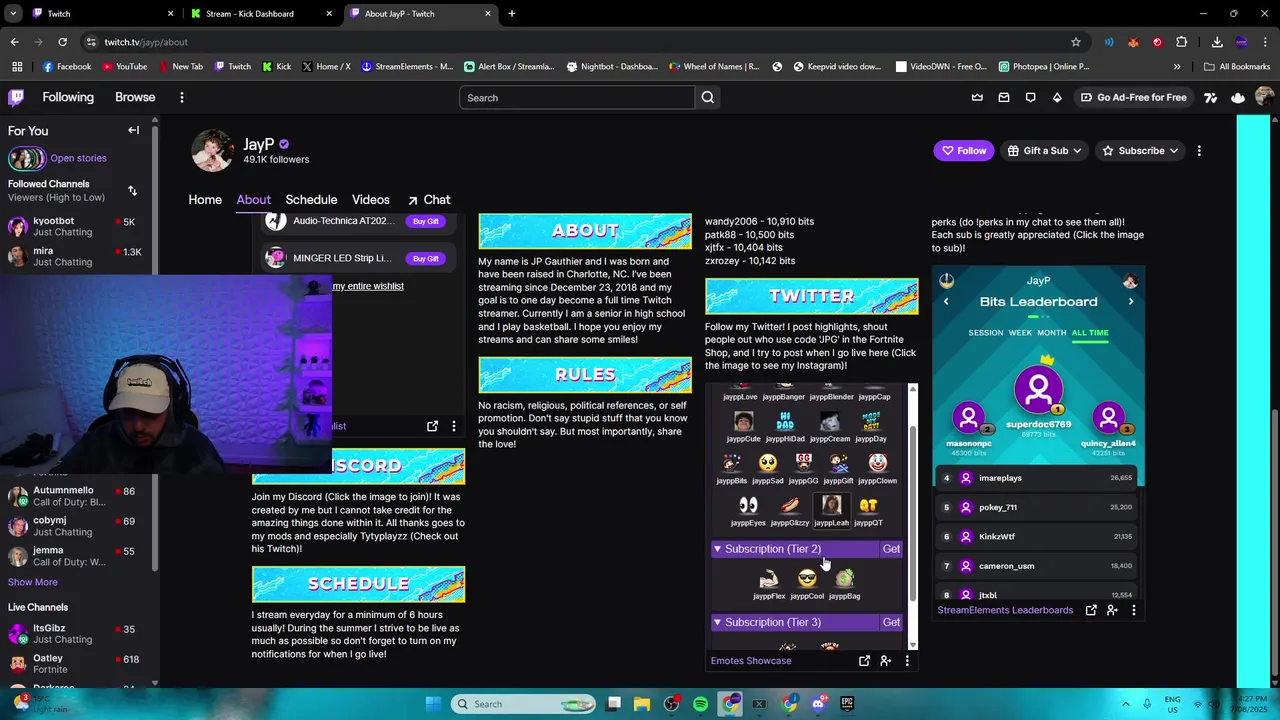Click the Twitter panel banner

pyautogui.click(x=811, y=296)
